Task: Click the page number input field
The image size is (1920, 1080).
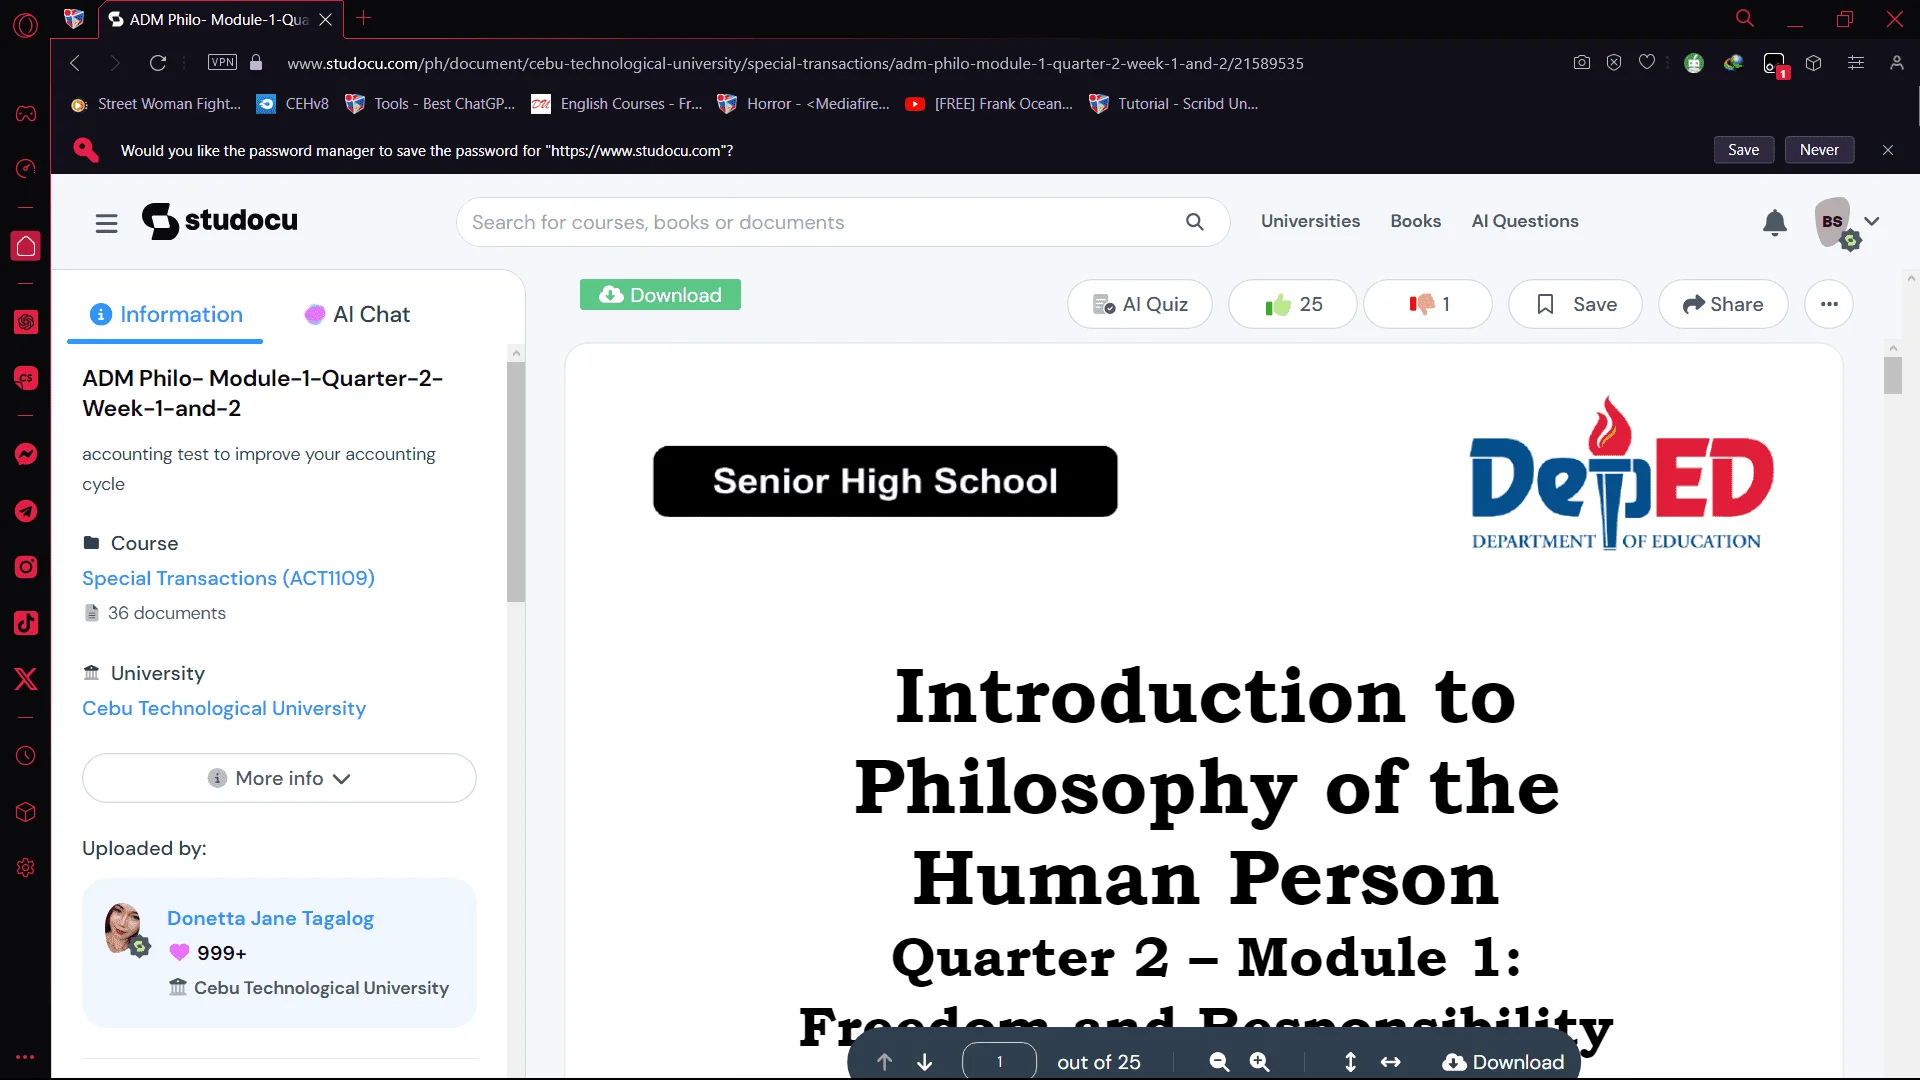Action: point(999,1062)
